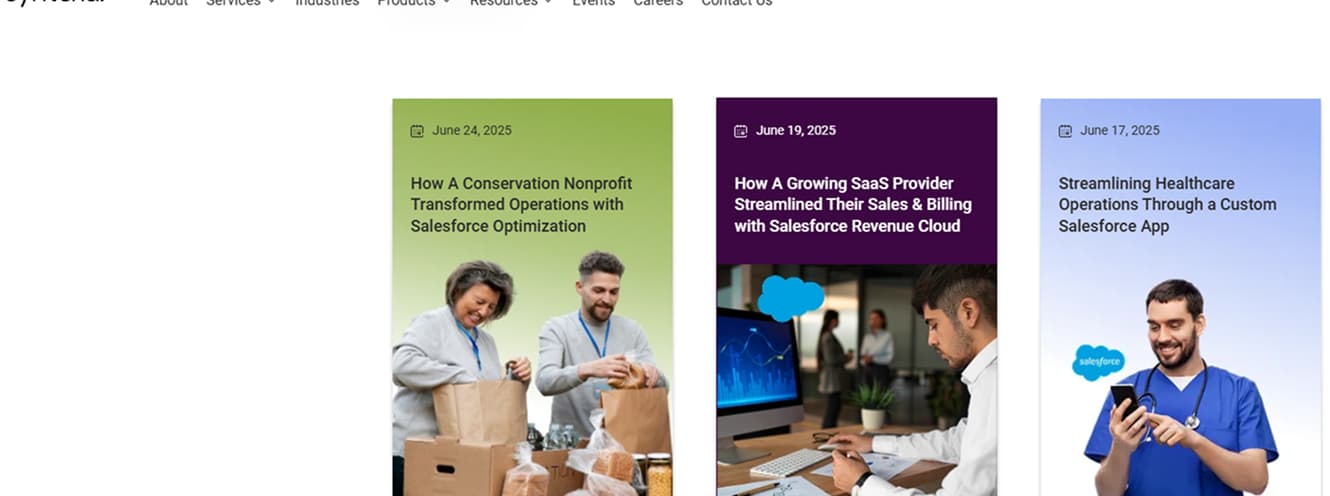Click the calendar icon beside June 24, 2025
1330x496 pixels.
tap(417, 131)
